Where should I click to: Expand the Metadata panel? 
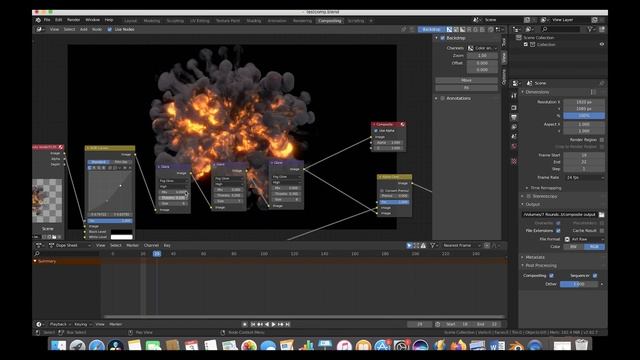click(522, 257)
